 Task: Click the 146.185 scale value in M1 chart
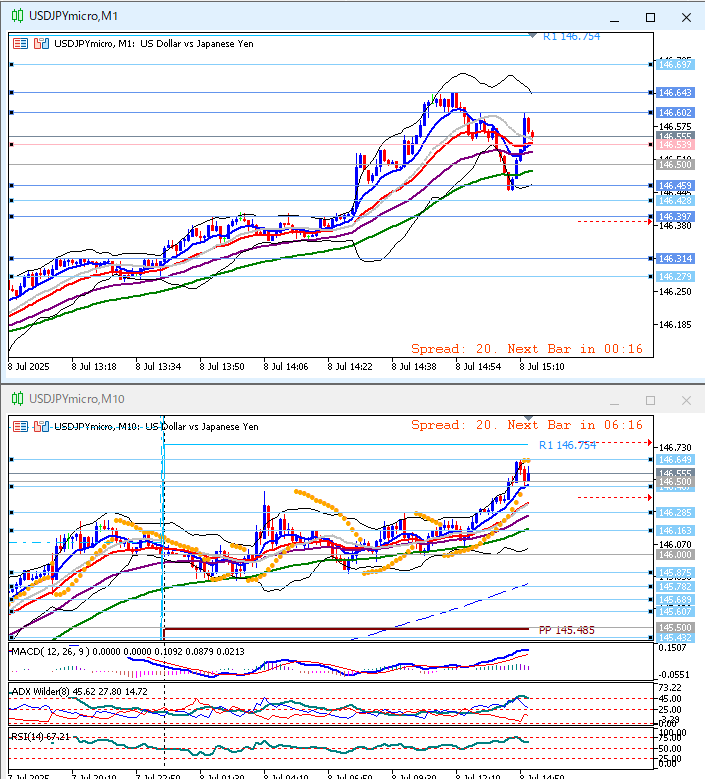click(675, 325)
